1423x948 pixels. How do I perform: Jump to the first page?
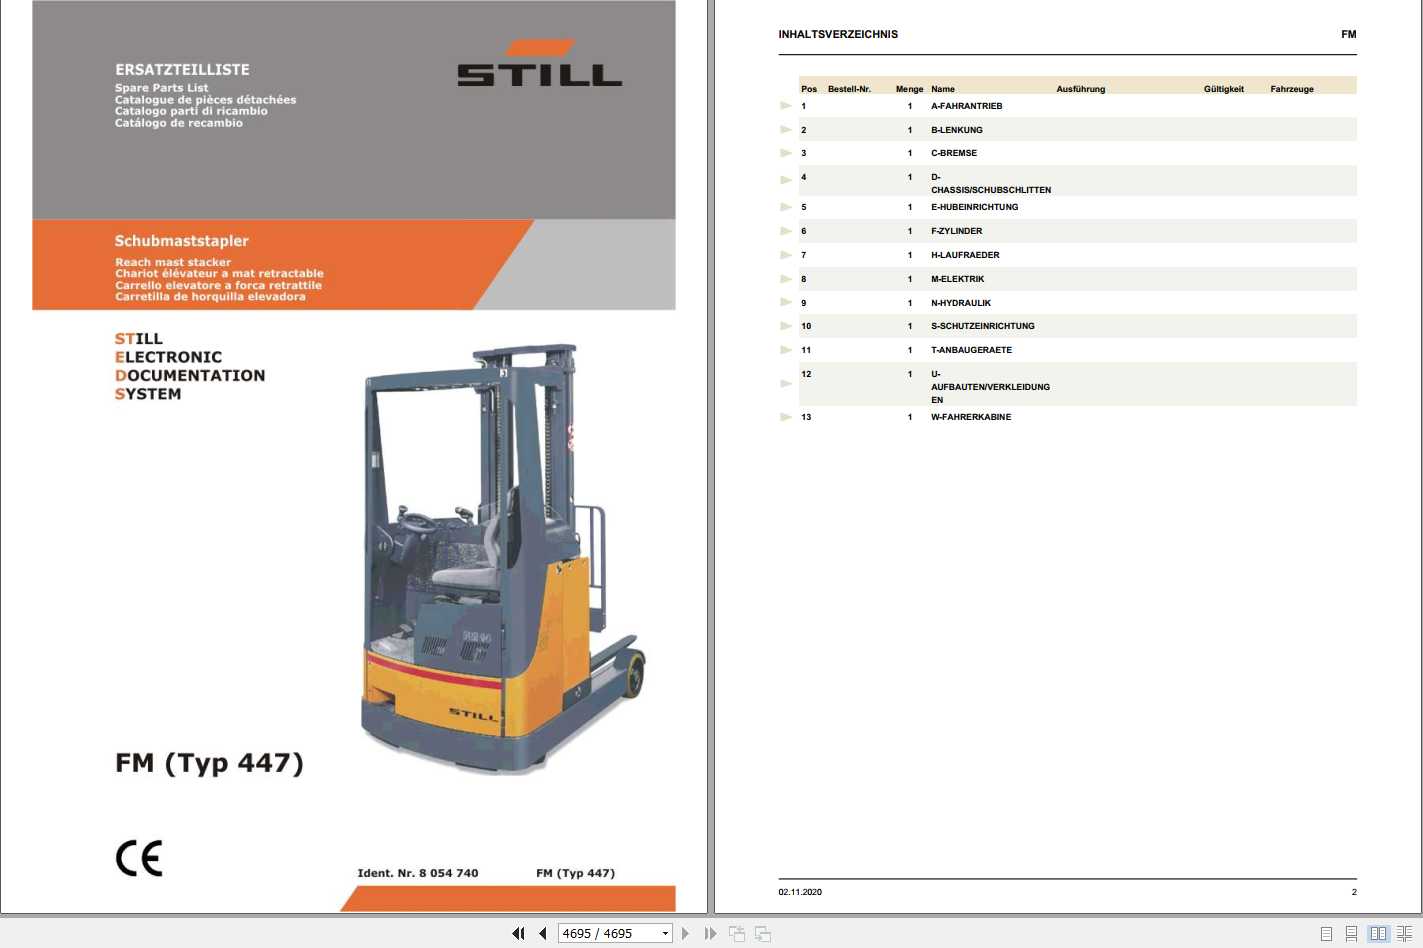[518, 933]
